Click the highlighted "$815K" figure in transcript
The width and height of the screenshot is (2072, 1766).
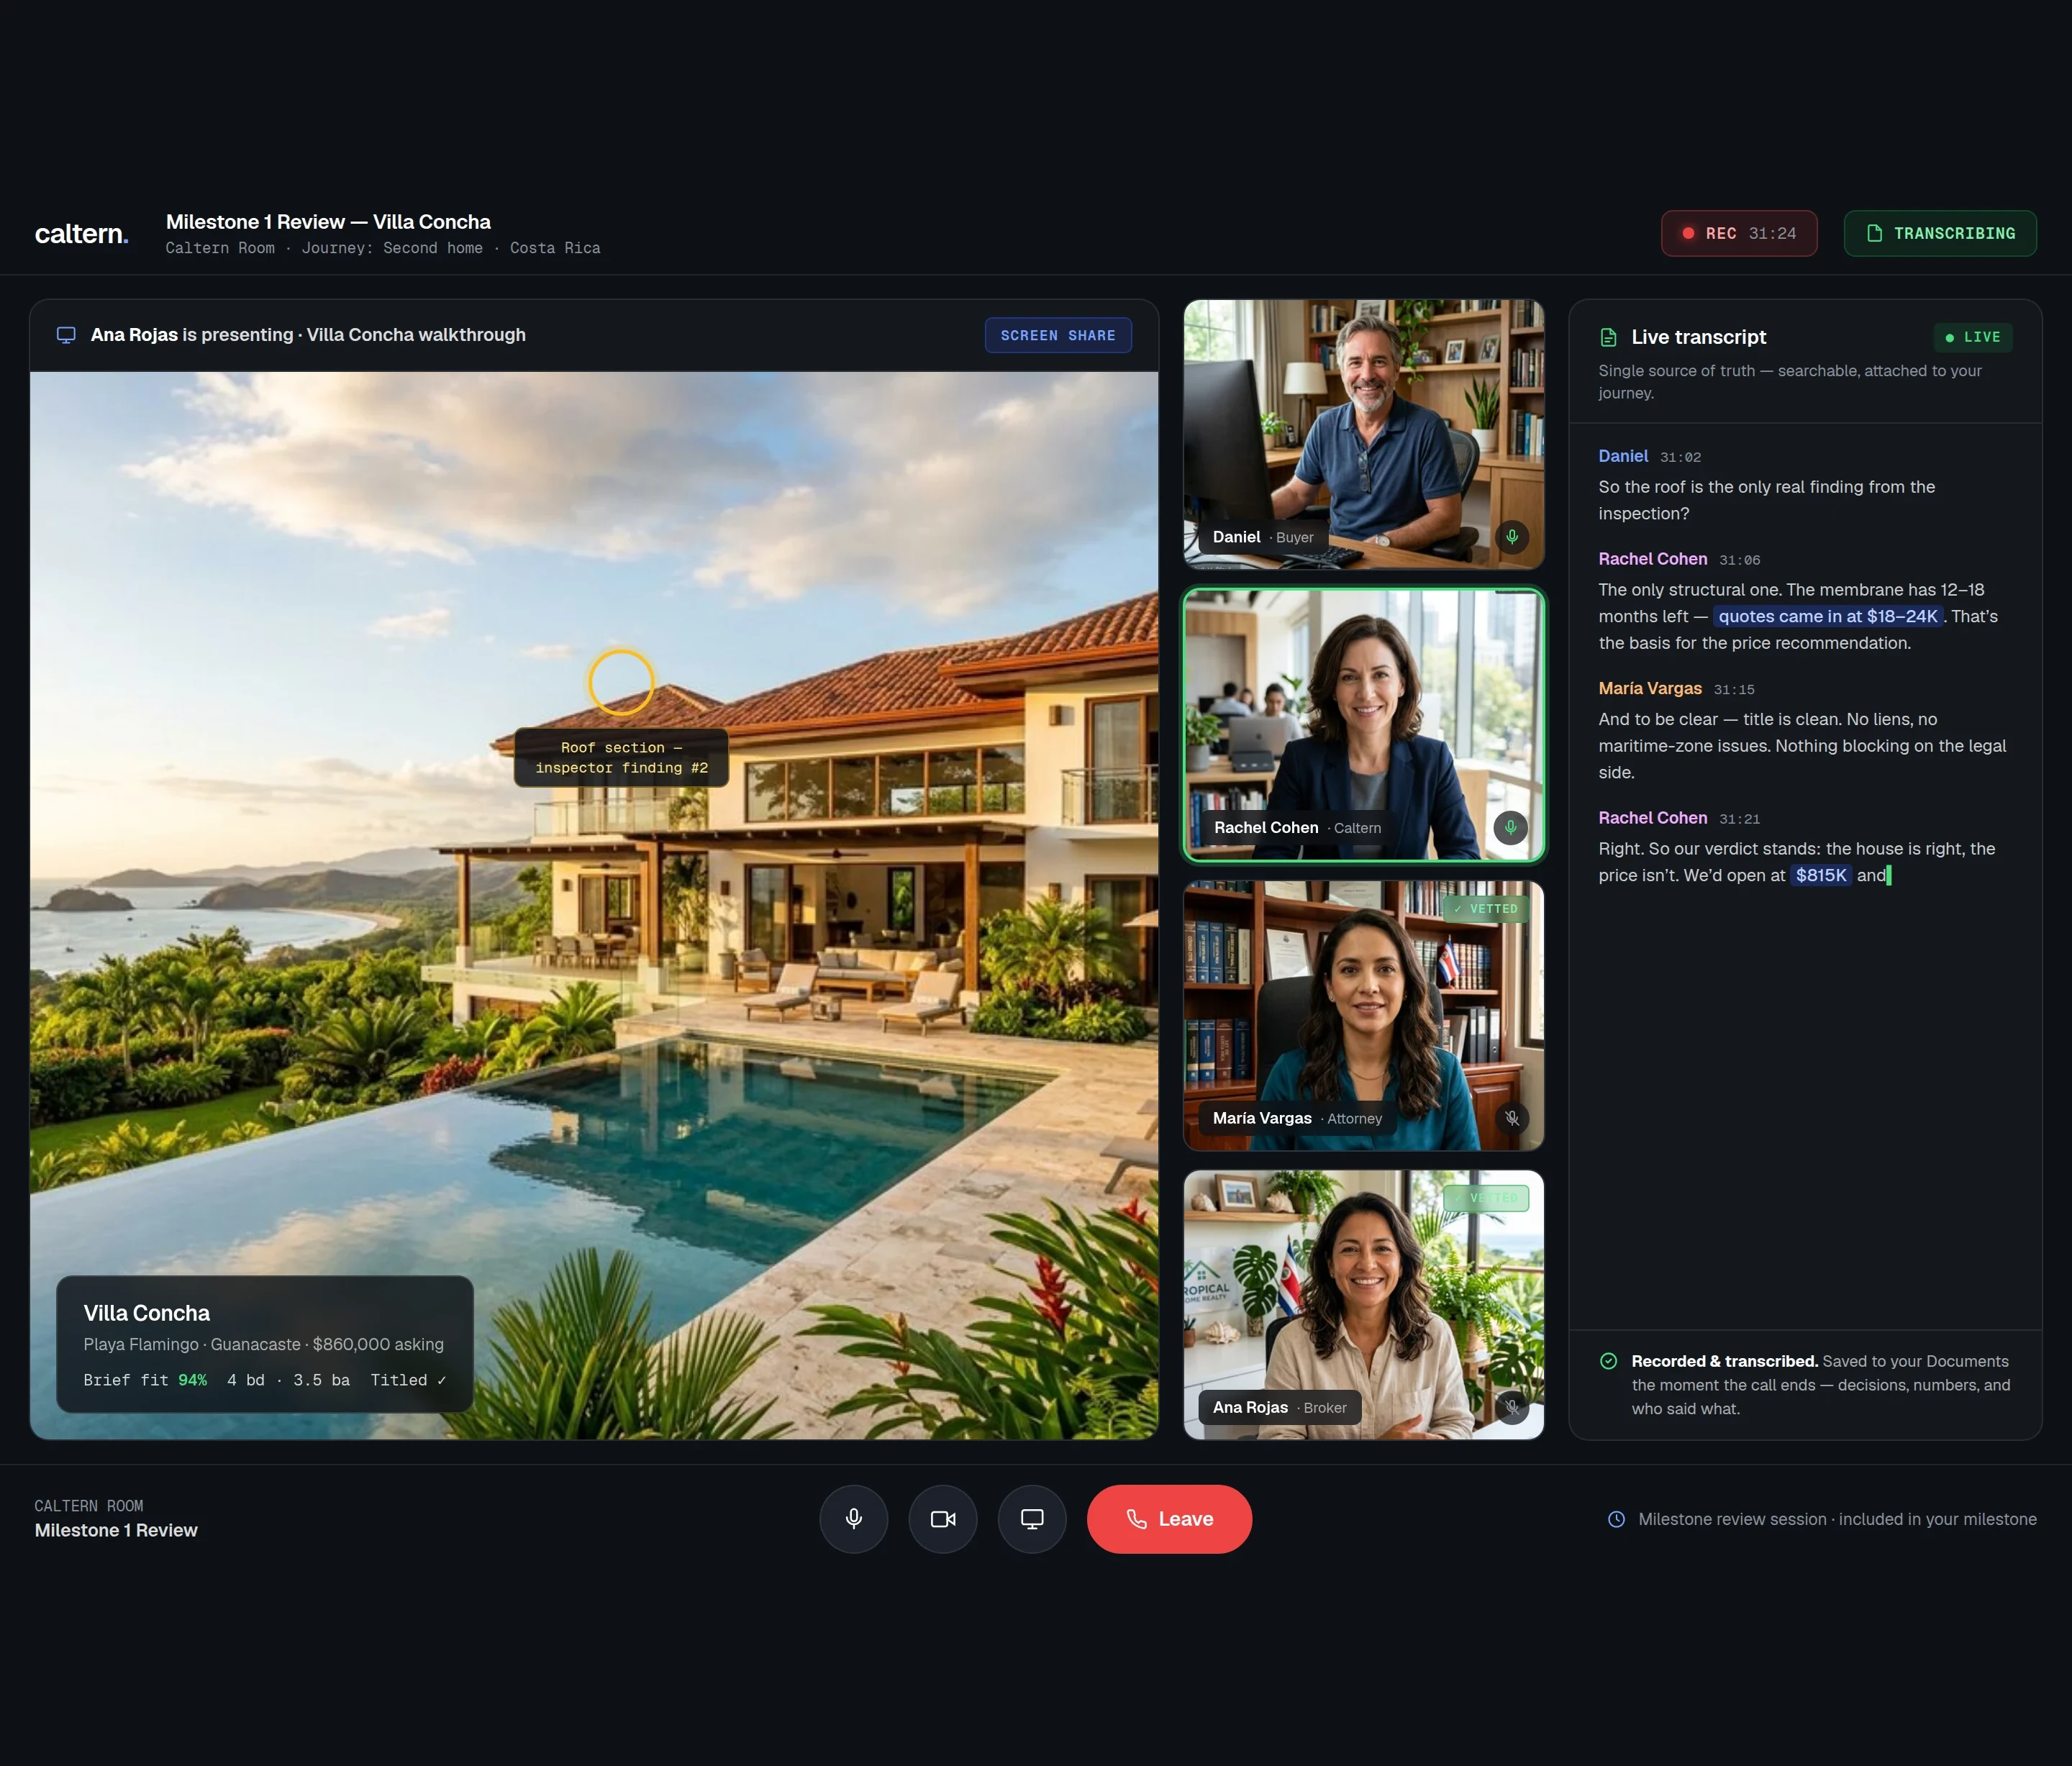pos(1821,875)
